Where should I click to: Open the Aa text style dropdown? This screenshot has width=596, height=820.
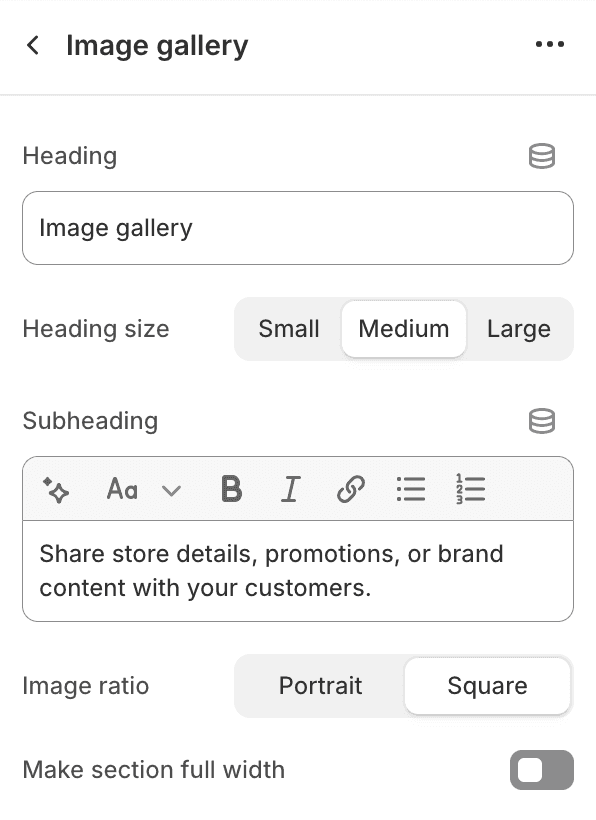(x=144, y=490)
